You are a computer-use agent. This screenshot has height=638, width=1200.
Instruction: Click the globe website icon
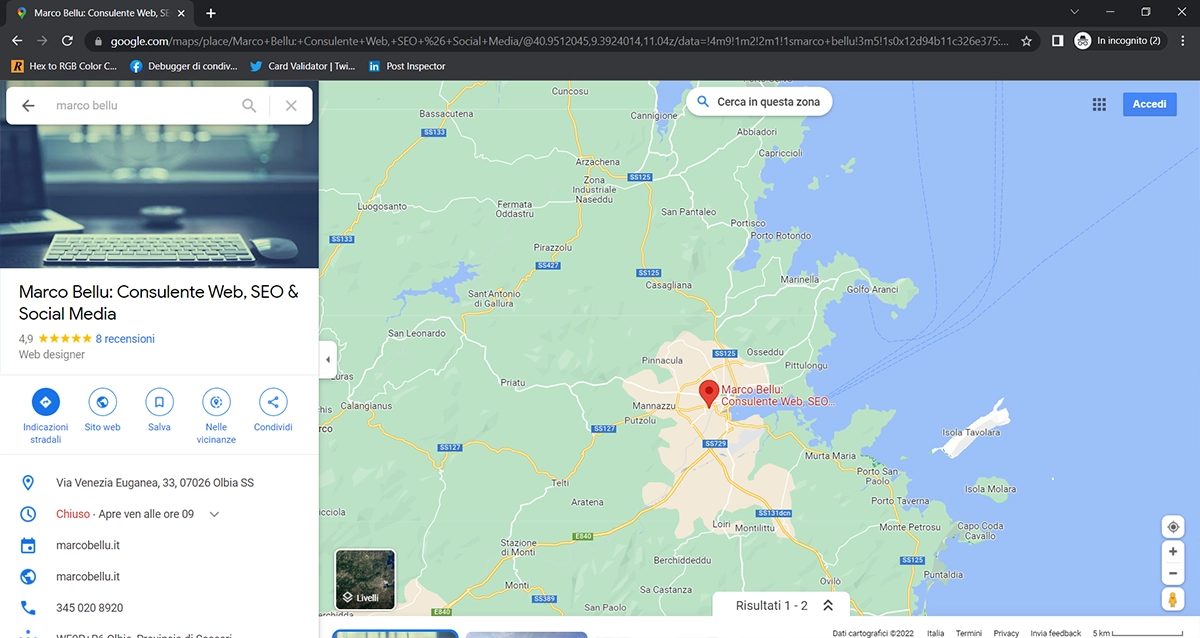28,577
